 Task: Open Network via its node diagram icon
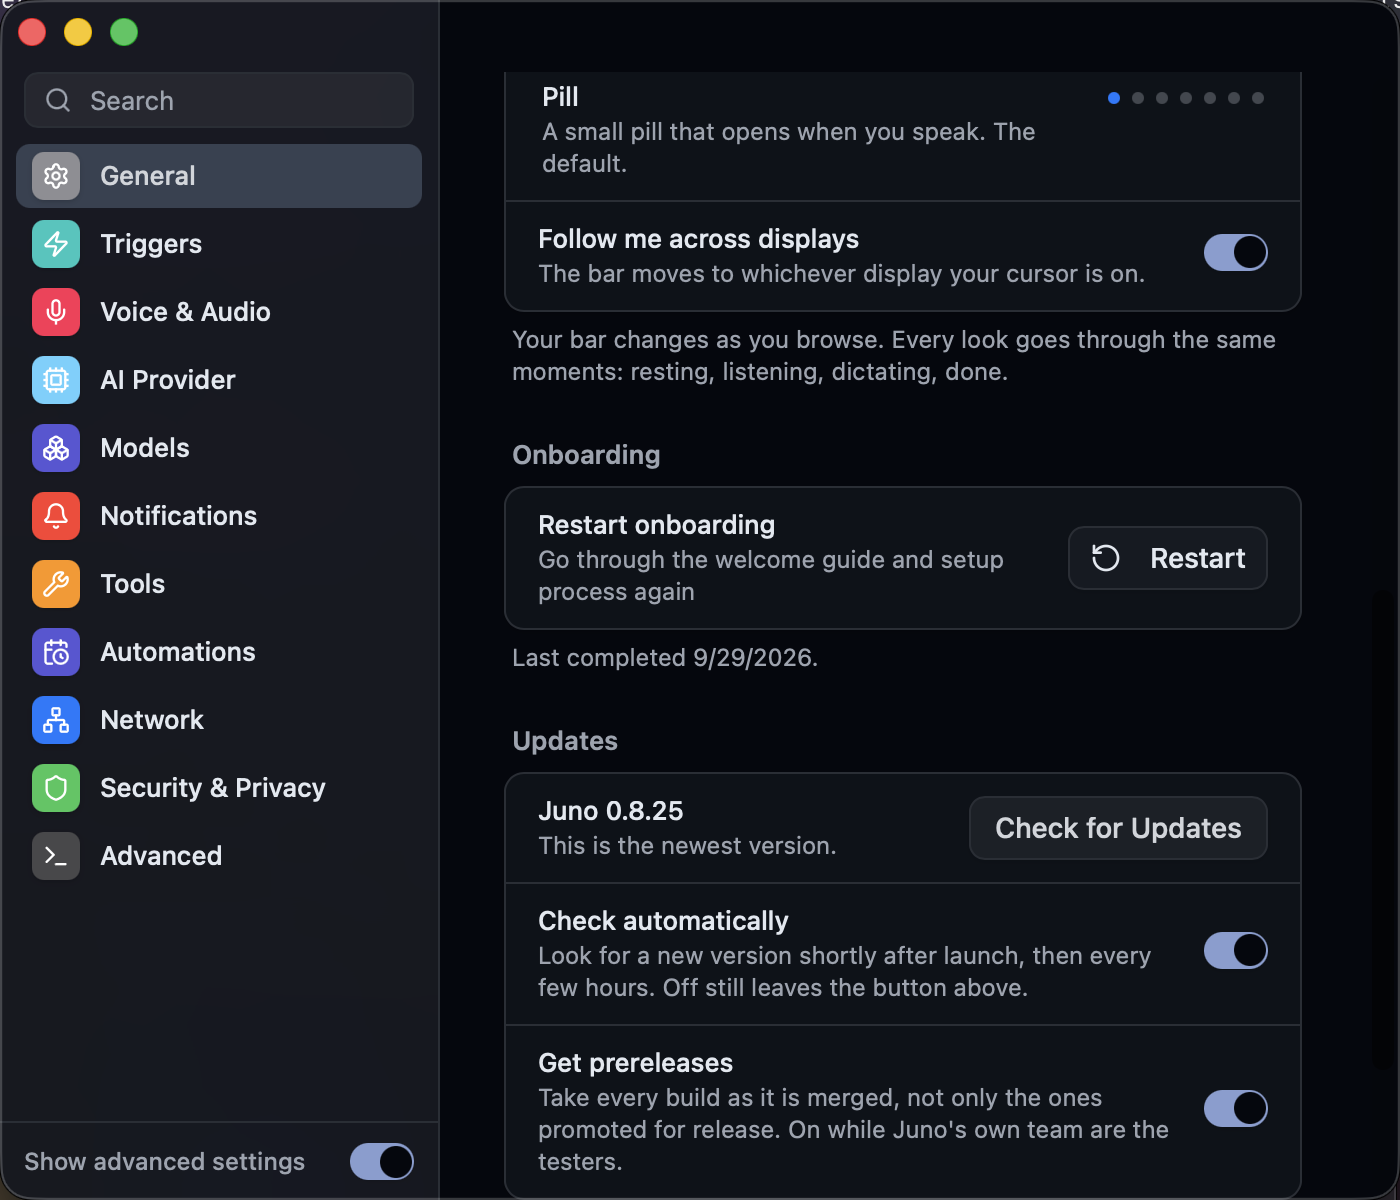point(56,720)
